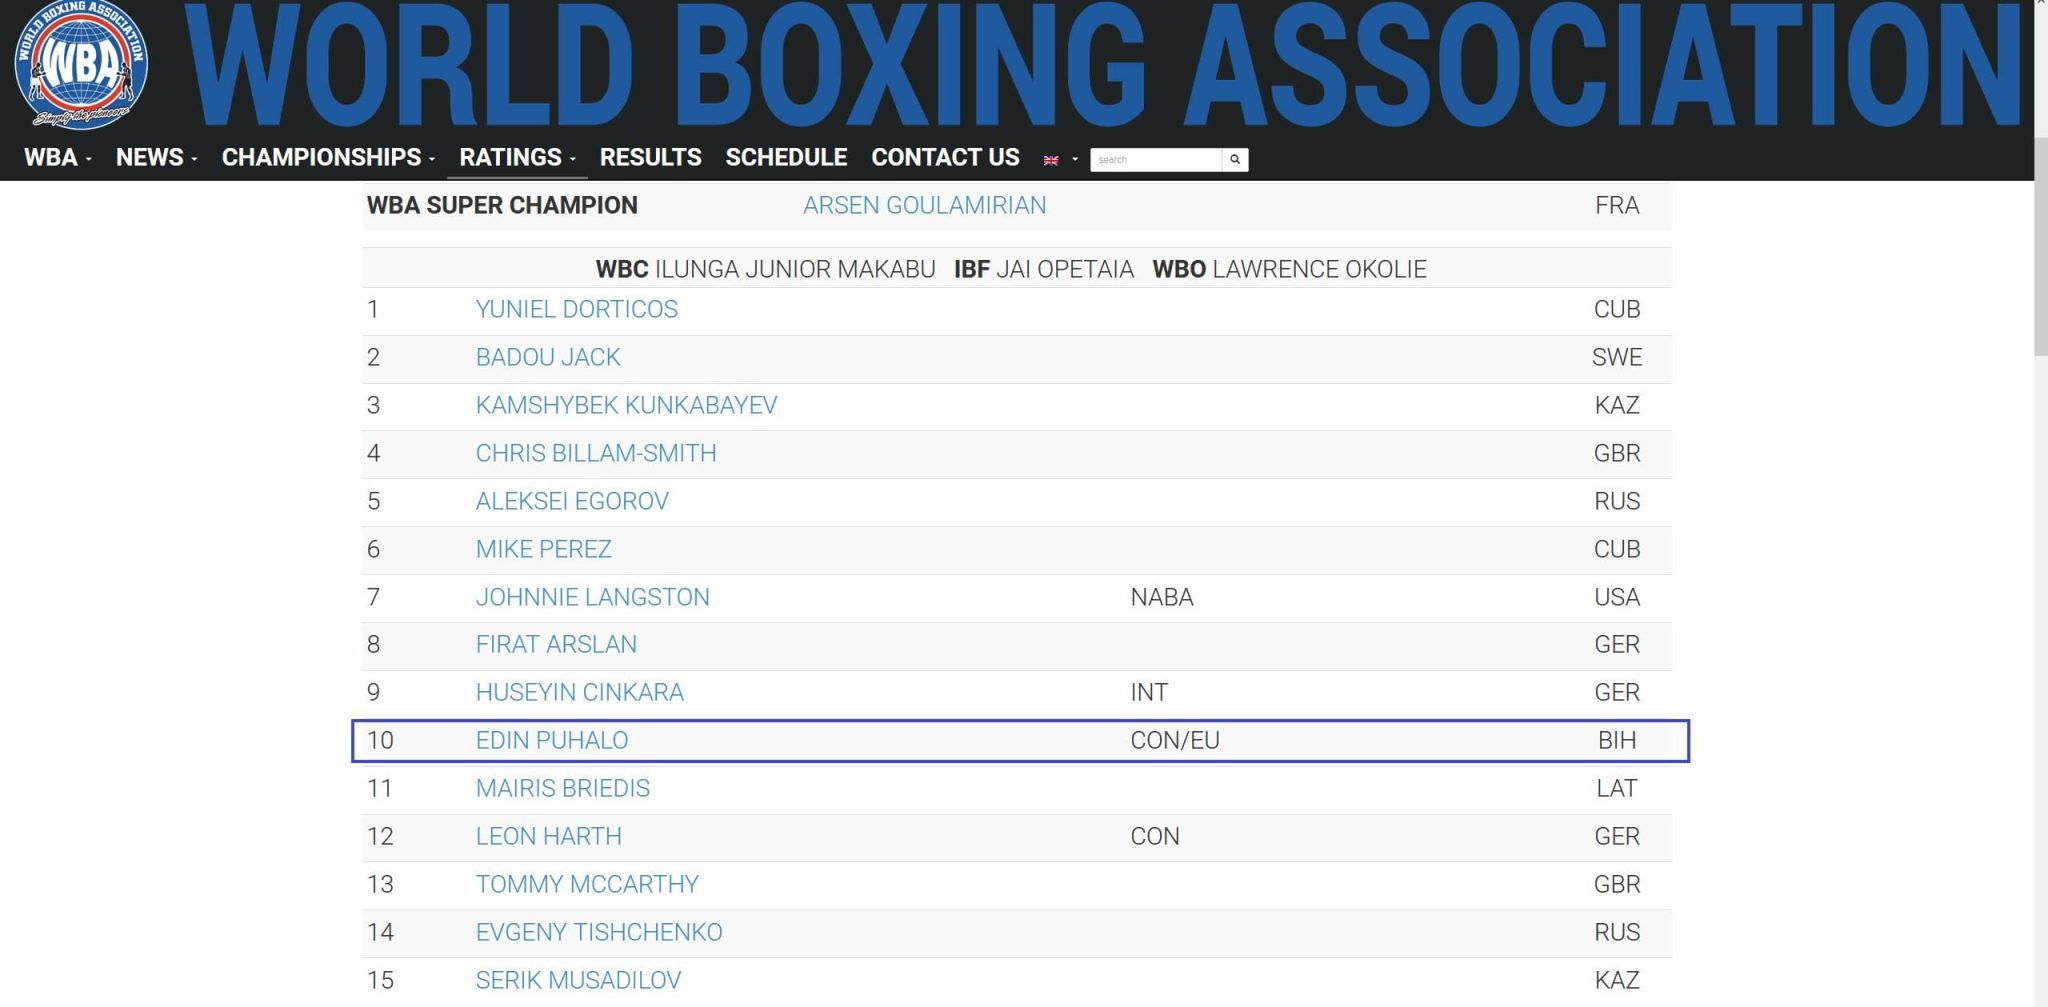Click Chris Billam-Smith's name
2048x1007 pixels.
coord(596,453)
